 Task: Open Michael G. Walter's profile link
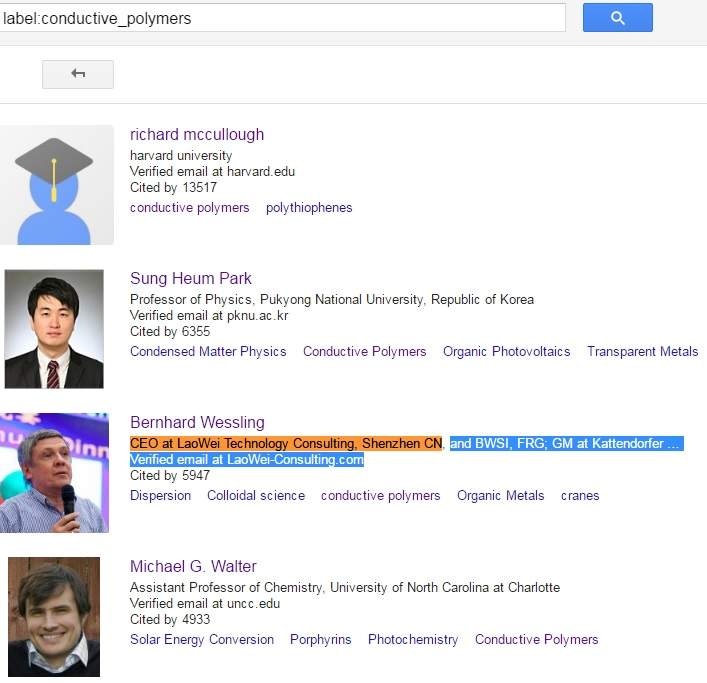click(x=193, y=567)
